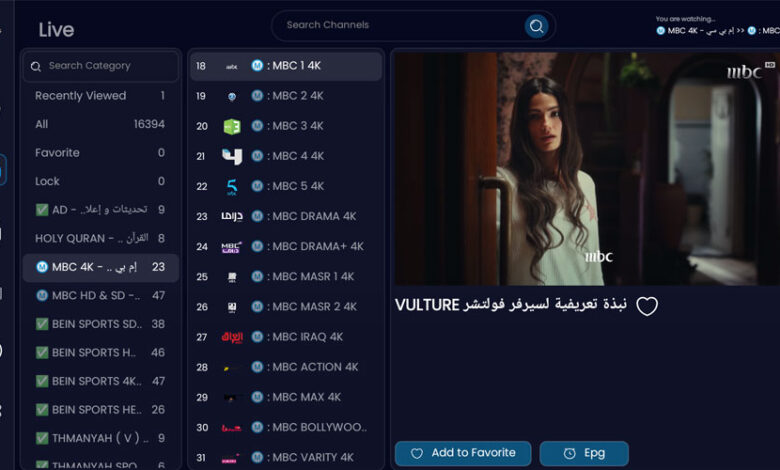Click the live video preview
This screenshot has width=780, height=470.
click(585, 168)
